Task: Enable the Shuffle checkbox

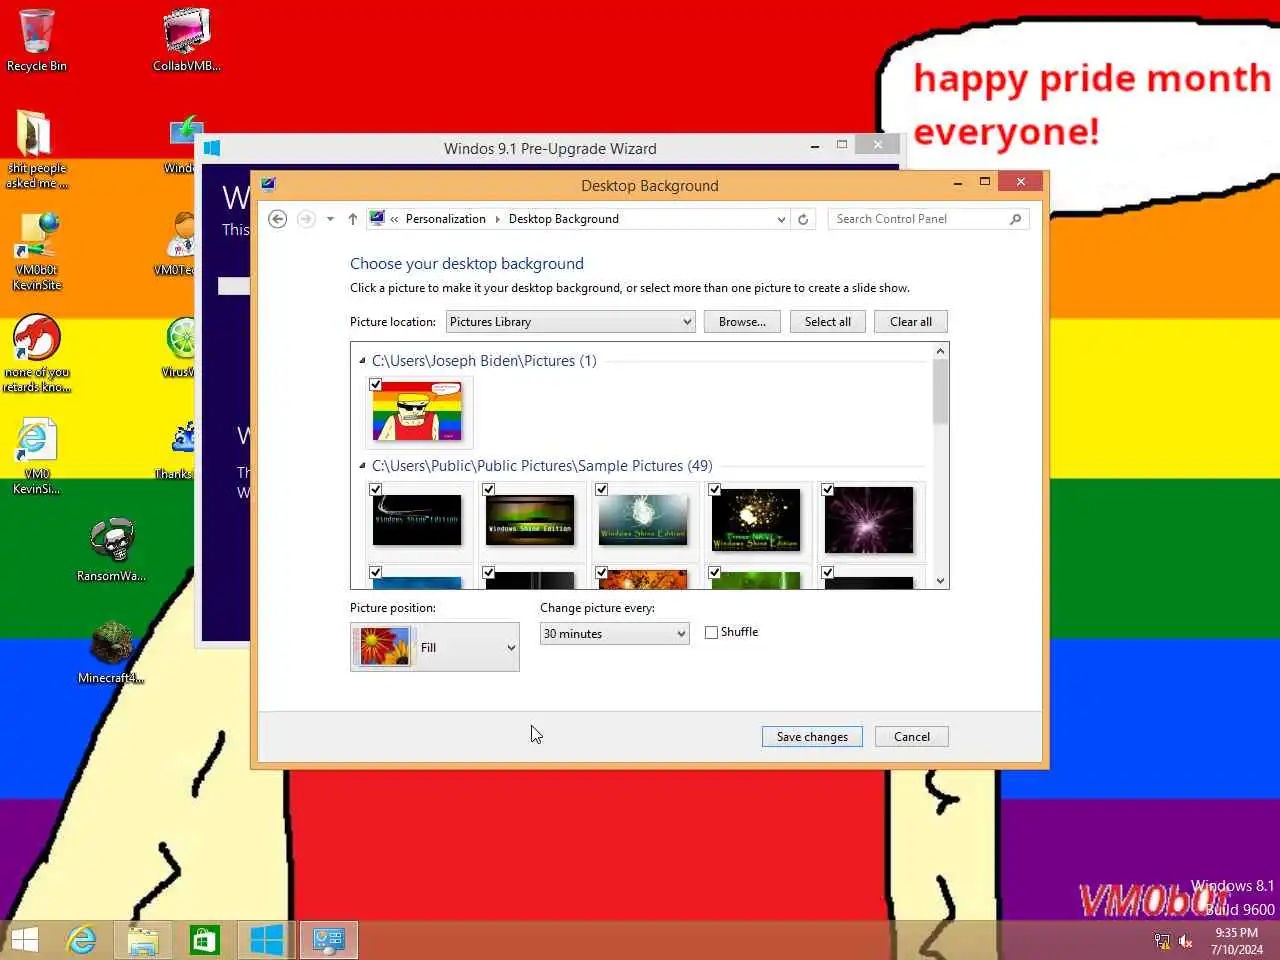Action: coord(712,633)
